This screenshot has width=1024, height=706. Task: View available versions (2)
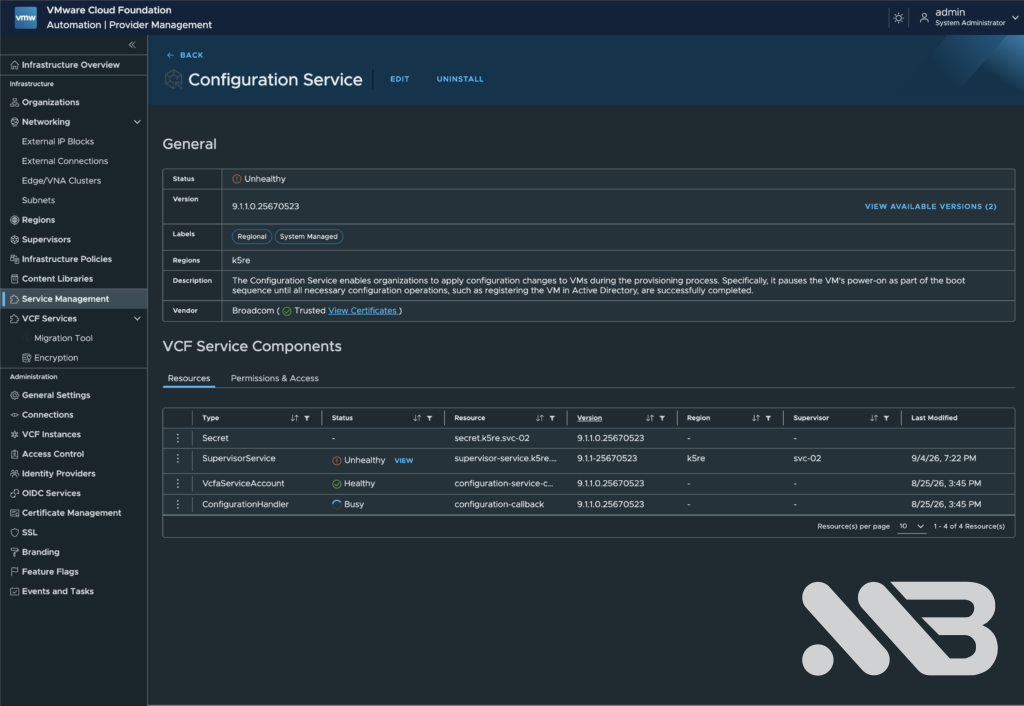[931, 206]
